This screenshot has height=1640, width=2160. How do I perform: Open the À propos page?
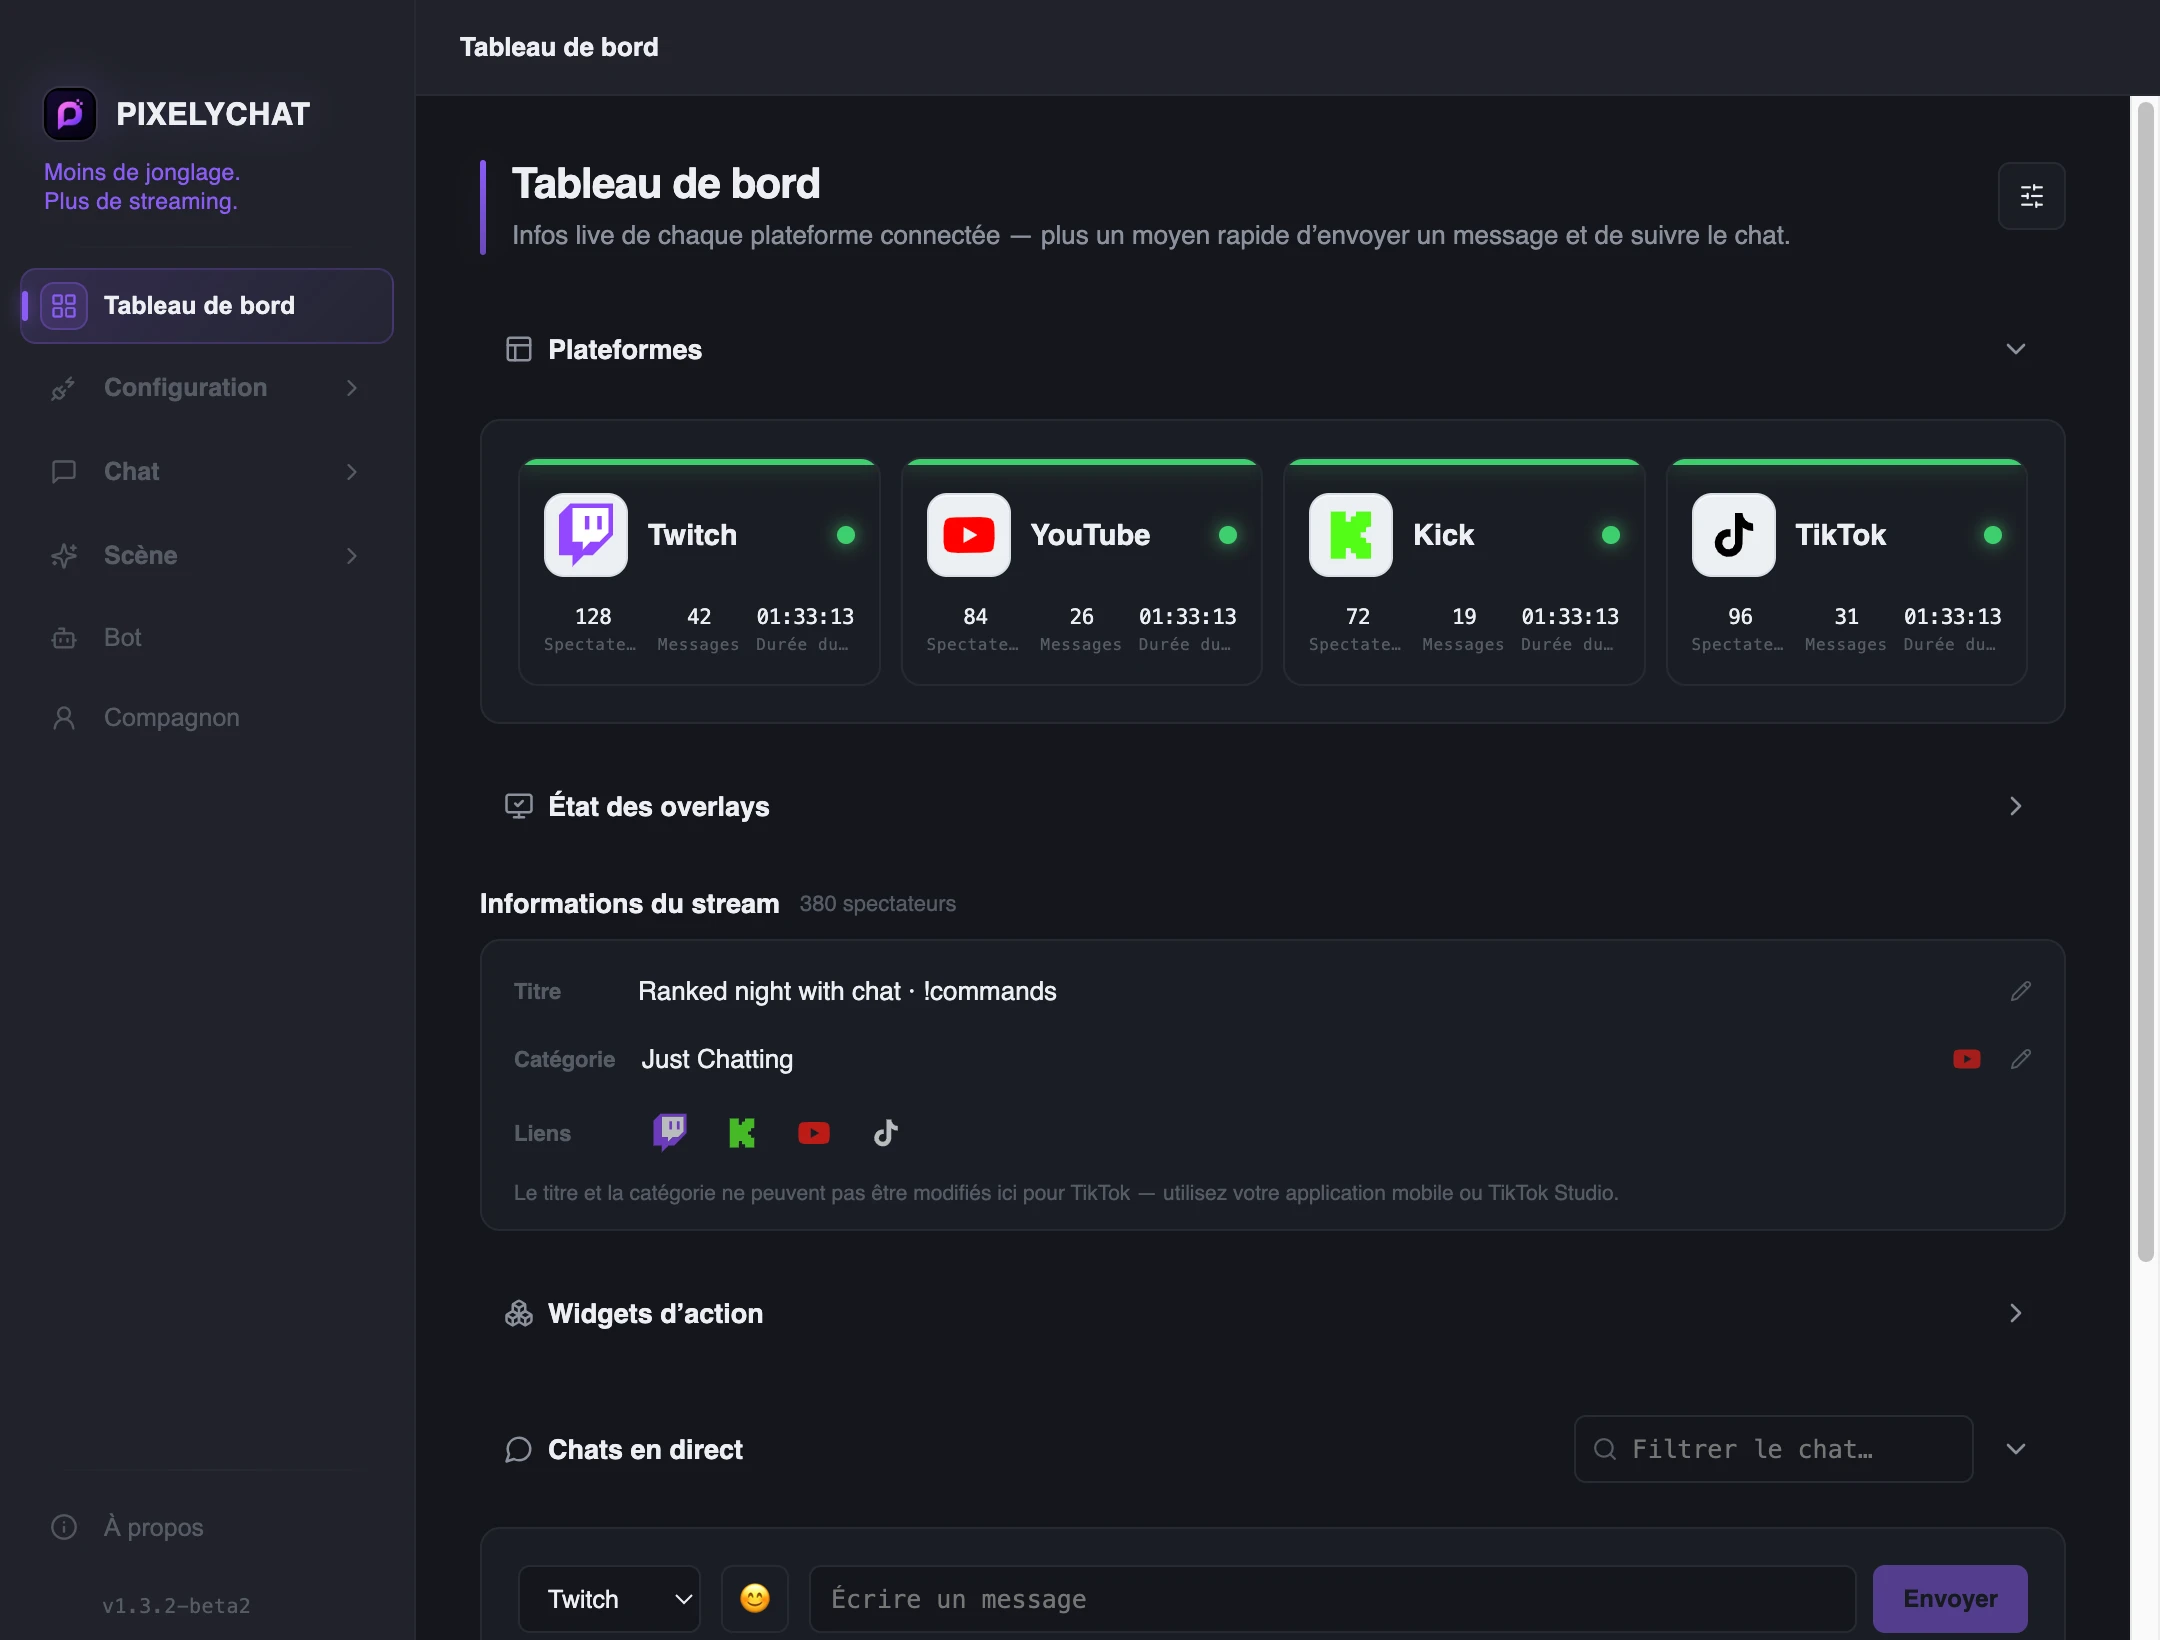pos(207,1527)
